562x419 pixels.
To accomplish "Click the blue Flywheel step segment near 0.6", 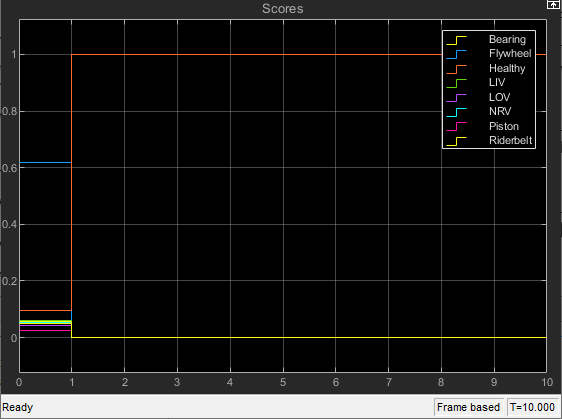I will pos(45,162).
